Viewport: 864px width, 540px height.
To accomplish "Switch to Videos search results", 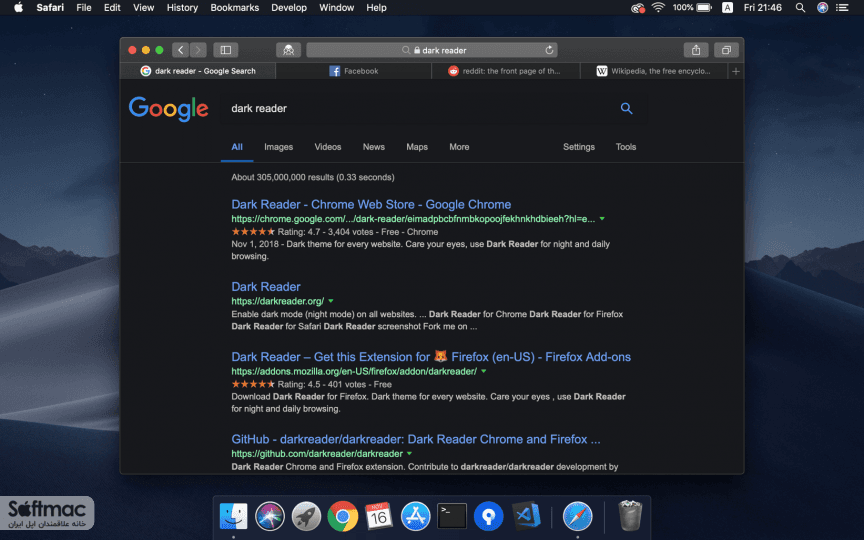I will pyautogui.click(x=328, y=147).
